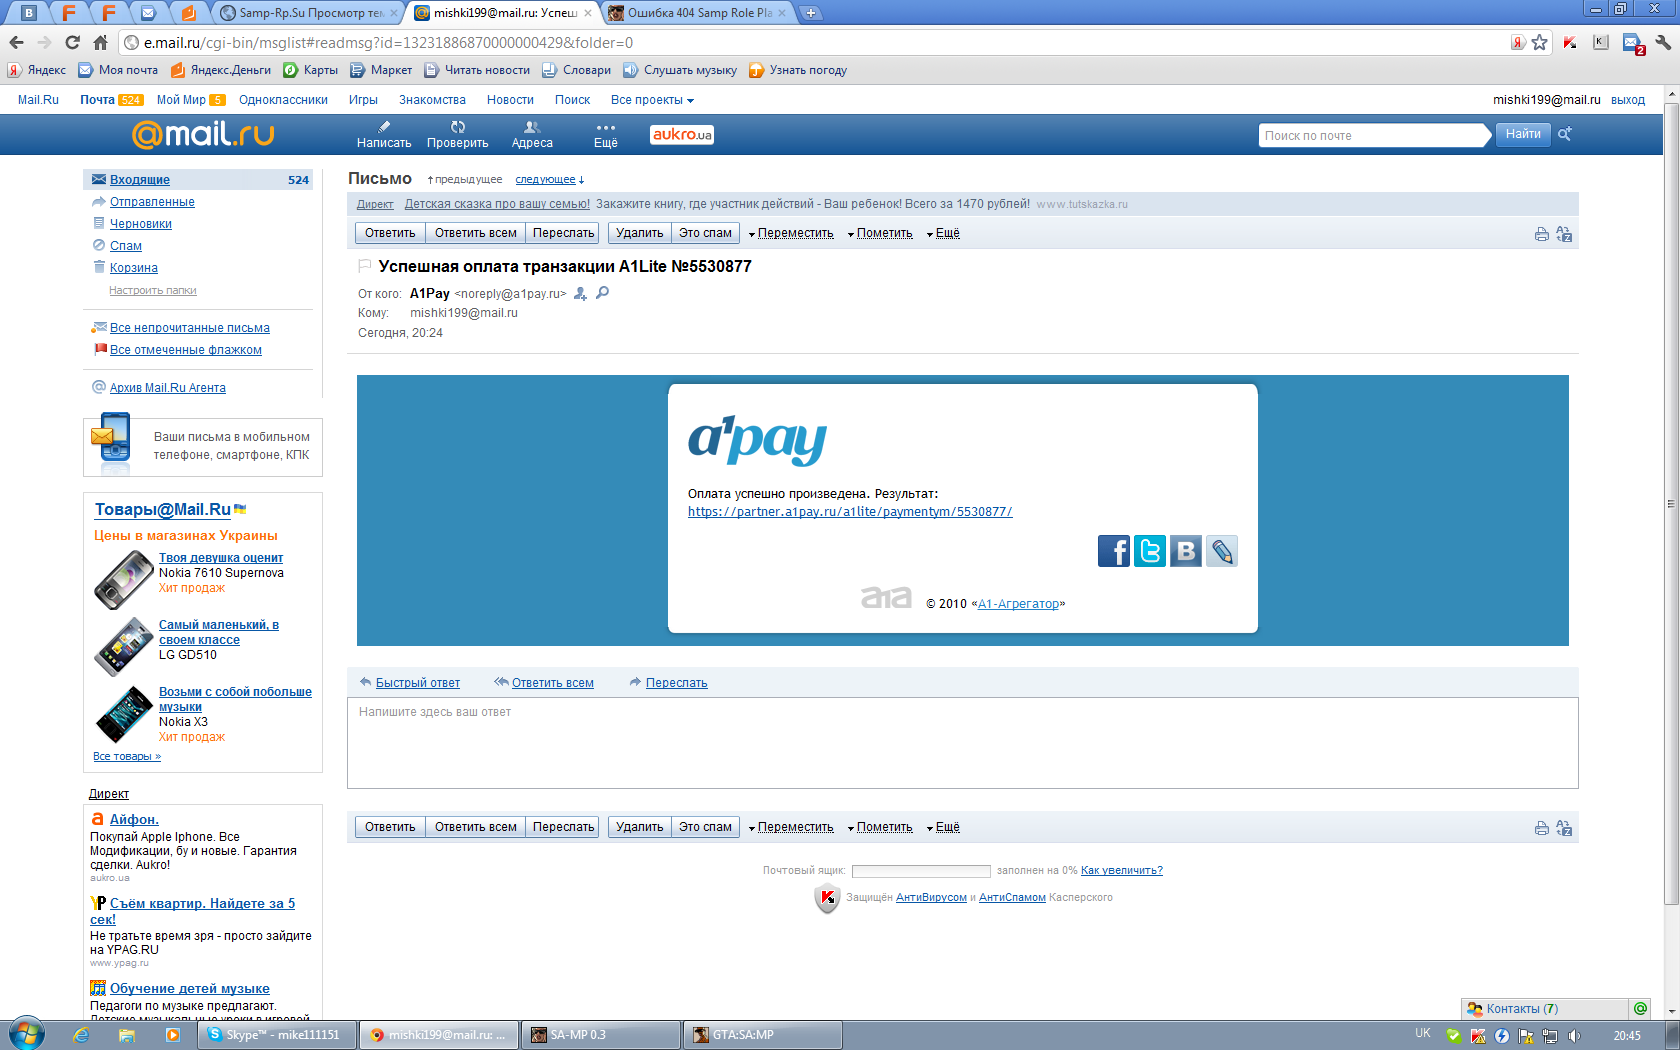
Task: Add A1Pay sender to contacts icon
Action: [580, 294]
